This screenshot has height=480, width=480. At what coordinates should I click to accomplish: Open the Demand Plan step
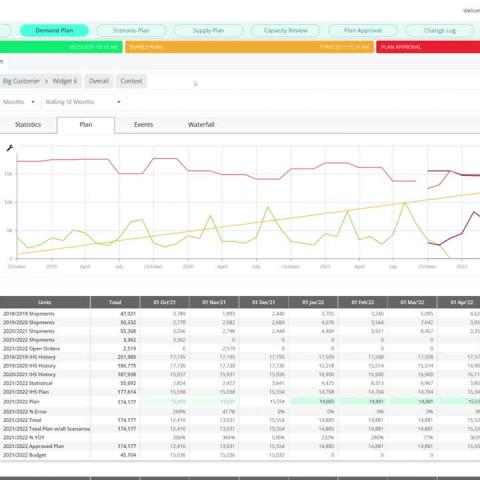coord(54,30)
